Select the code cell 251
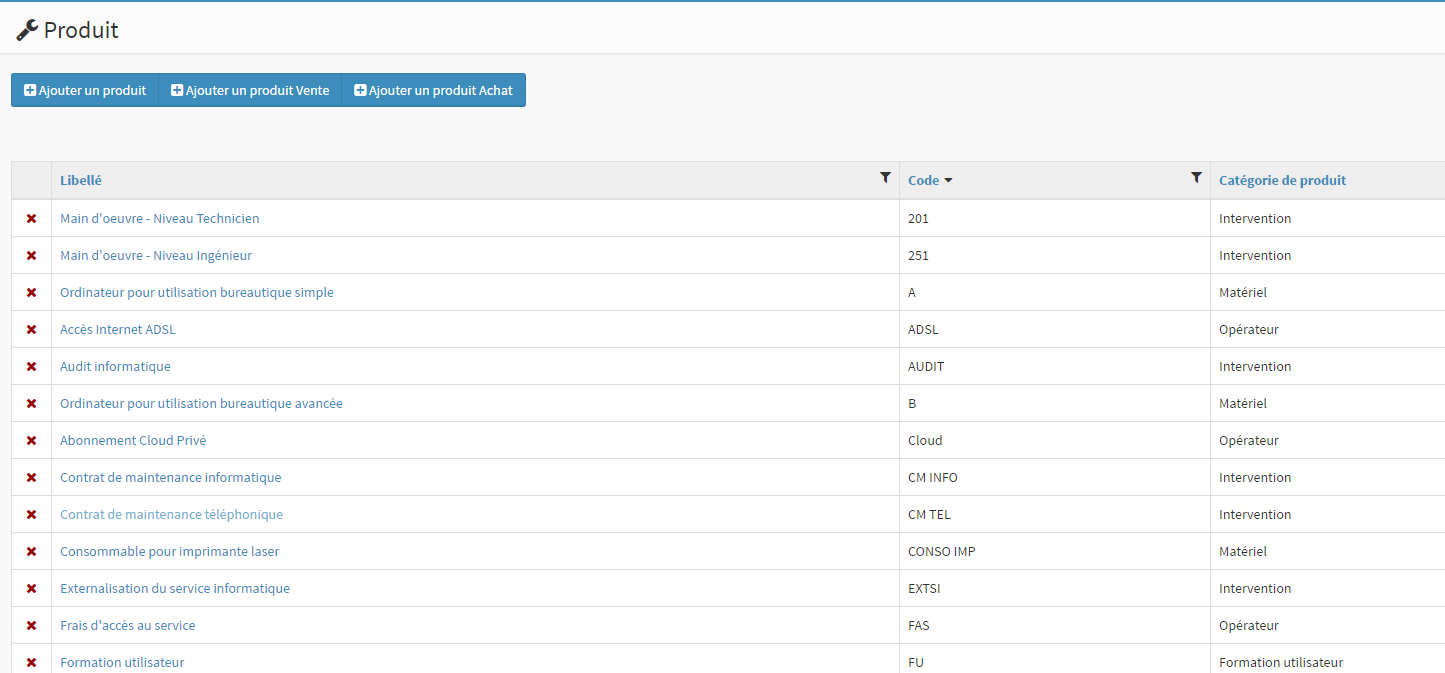The height and width of the screenshot is (673, 1445). coord(1054,255)
